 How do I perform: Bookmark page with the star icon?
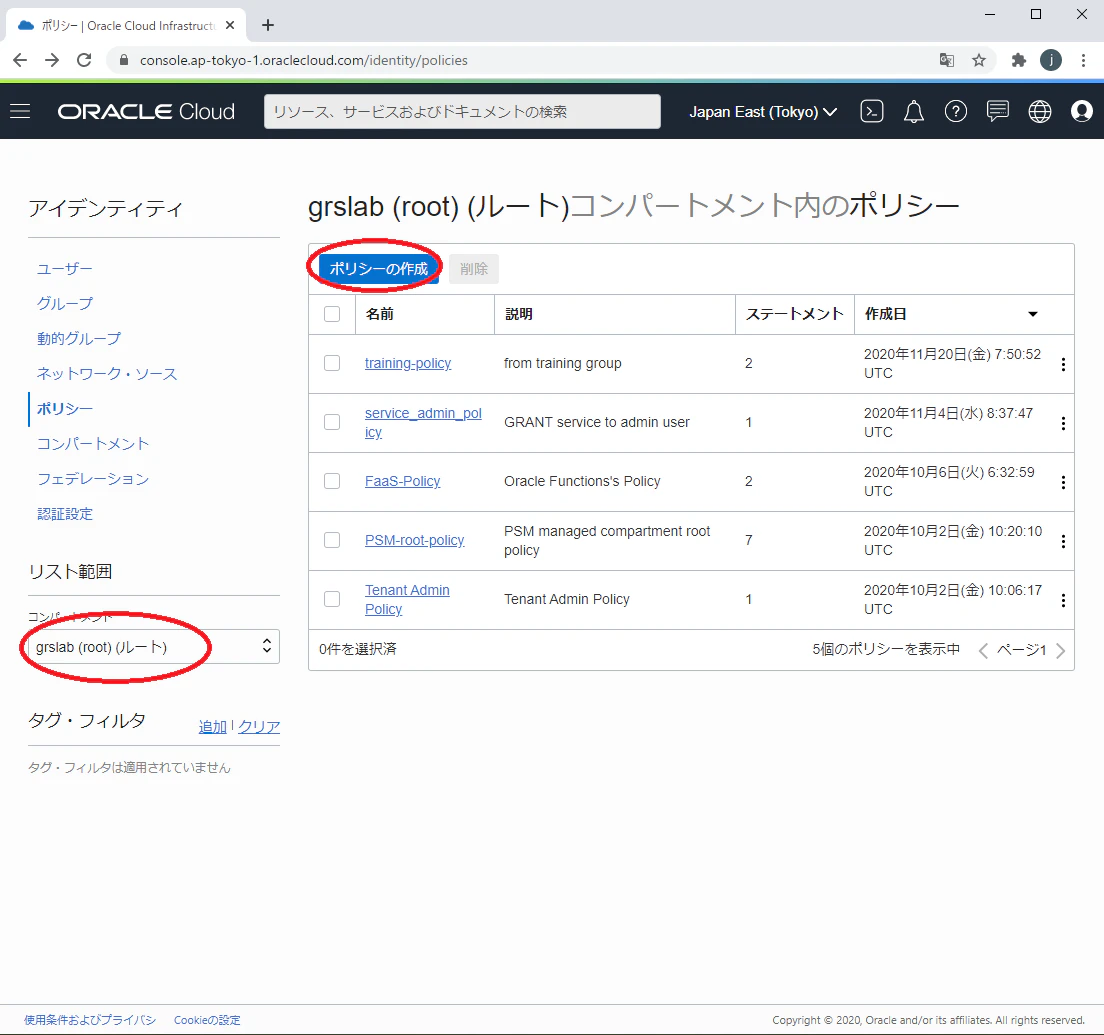pyautogui.click(x=979, y=61)
